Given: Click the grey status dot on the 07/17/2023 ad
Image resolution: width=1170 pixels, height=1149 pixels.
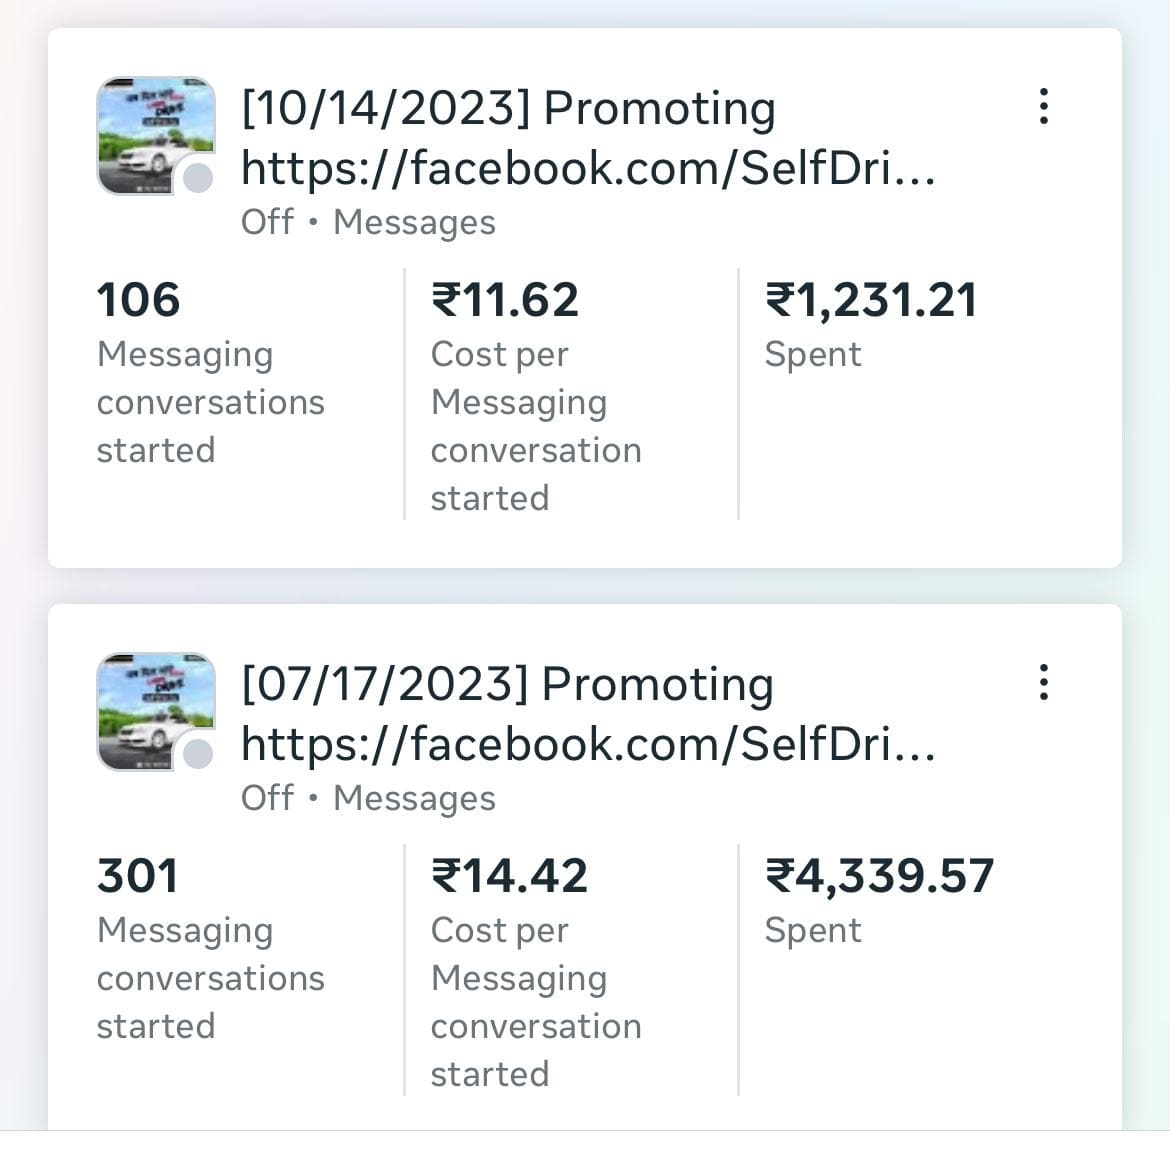Looking at the screenshot, I should pos(198,754).
